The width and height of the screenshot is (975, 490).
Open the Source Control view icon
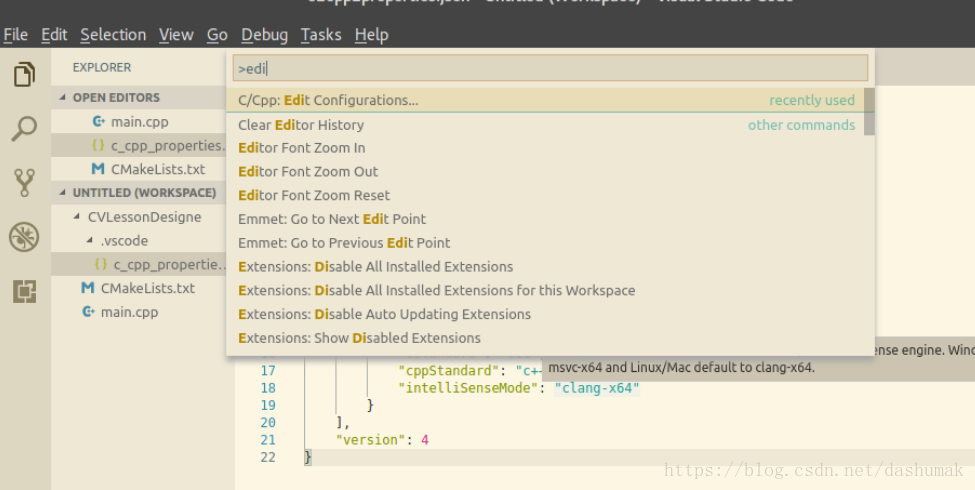pos(24,183)
